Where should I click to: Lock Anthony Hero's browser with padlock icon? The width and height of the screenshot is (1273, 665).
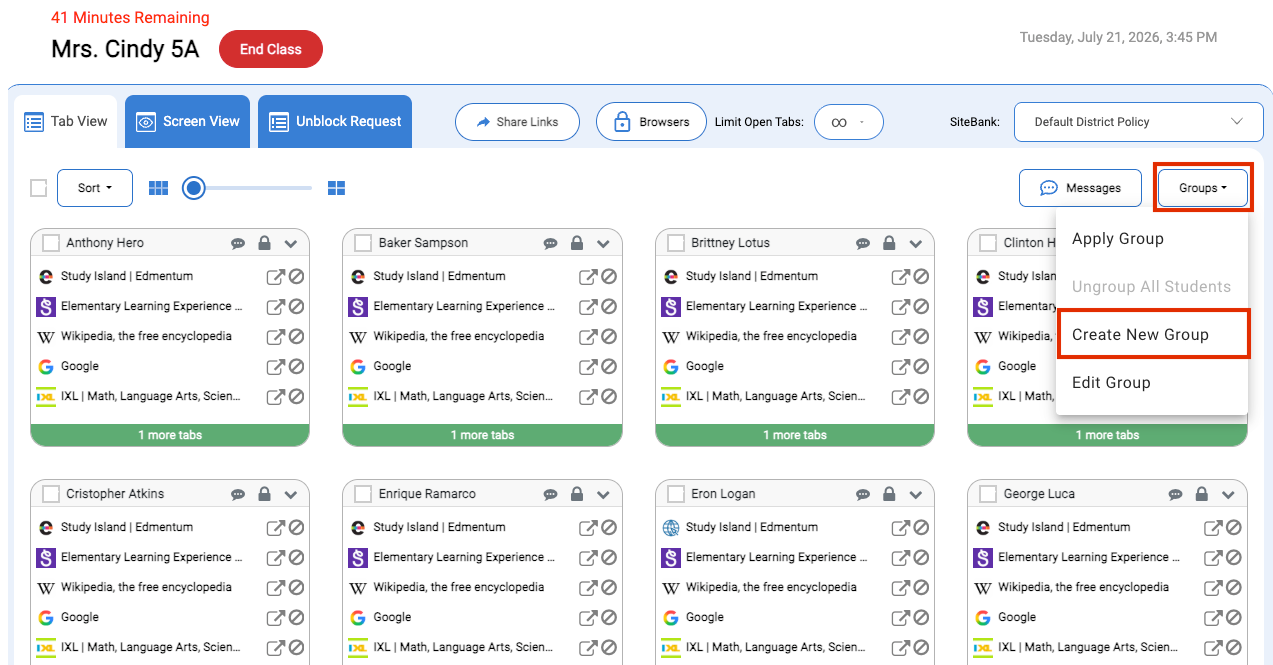(264, 243)
